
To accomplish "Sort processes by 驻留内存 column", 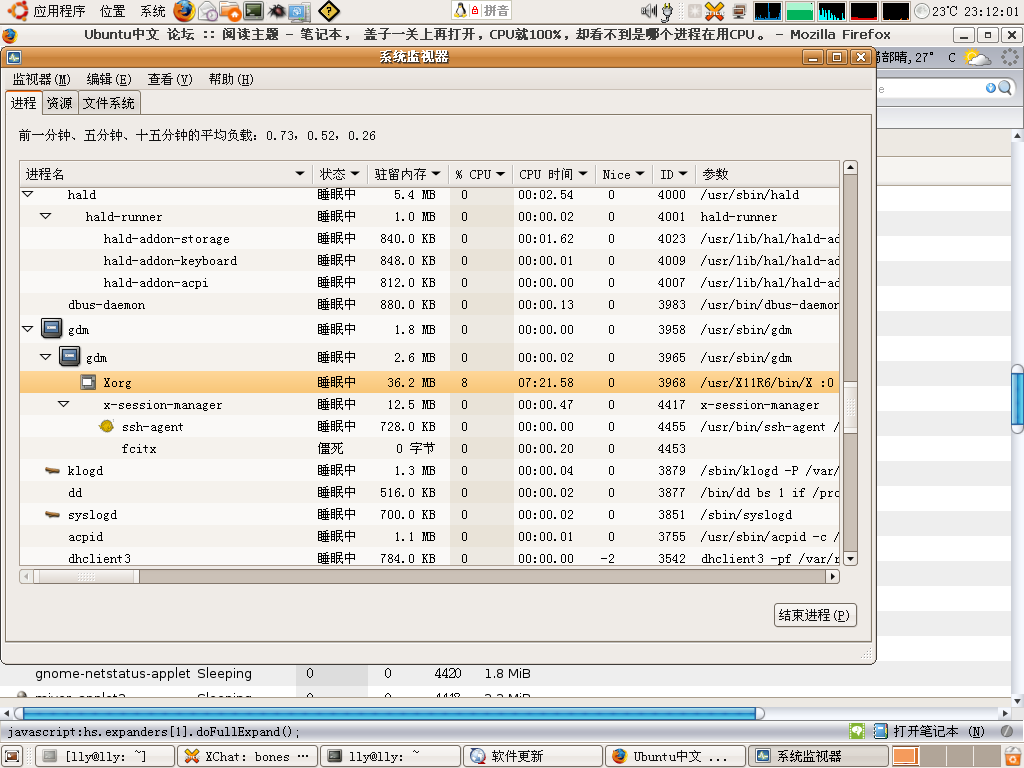I will point(408,174).
